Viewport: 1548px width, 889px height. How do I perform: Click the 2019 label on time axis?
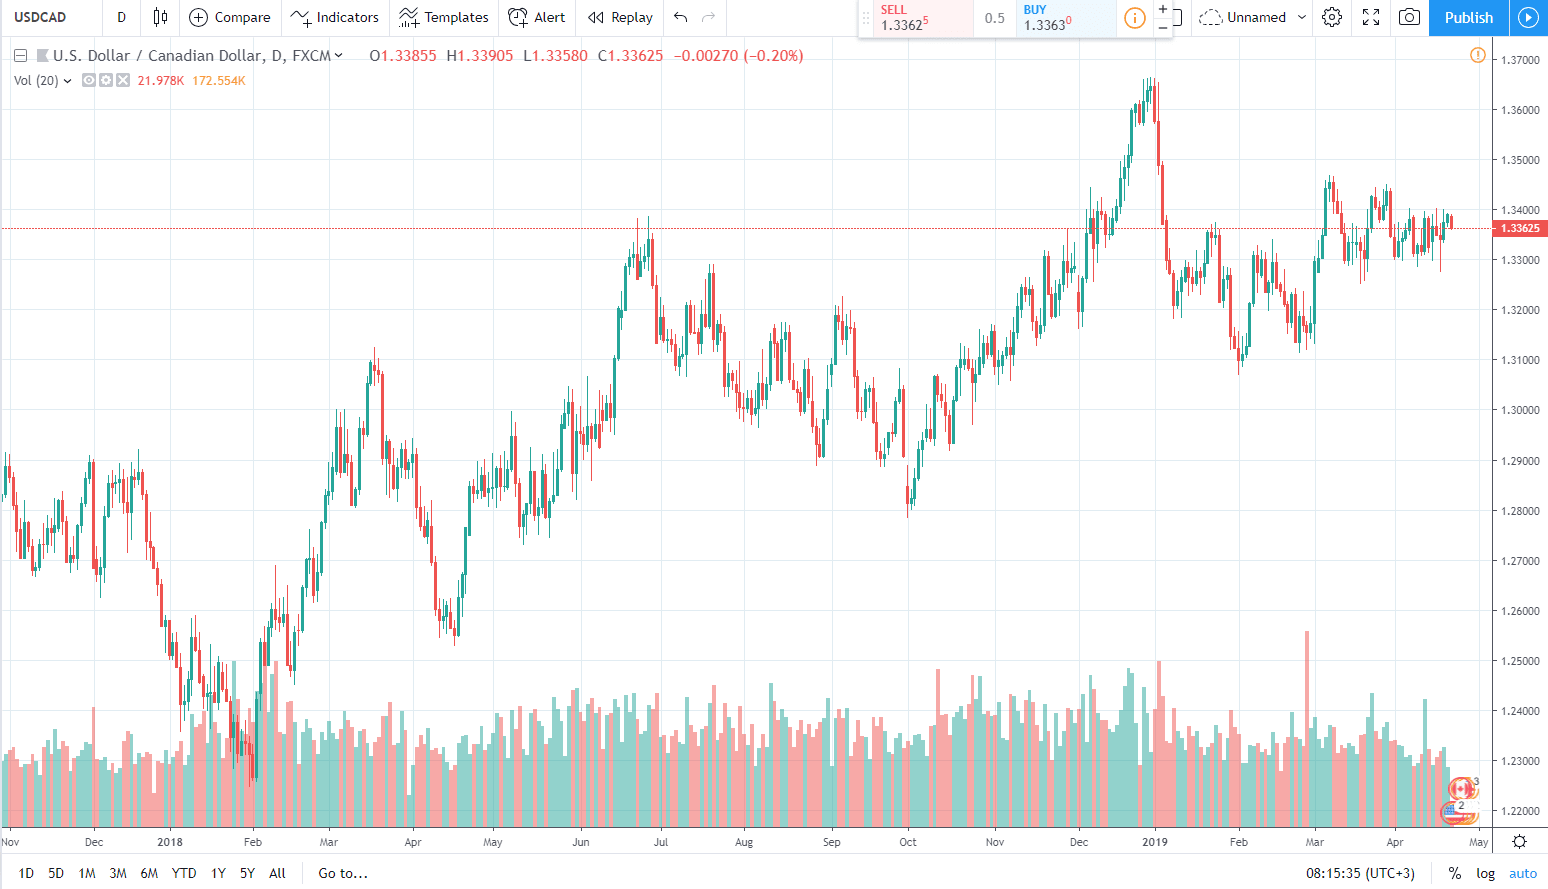(1155, 842)
